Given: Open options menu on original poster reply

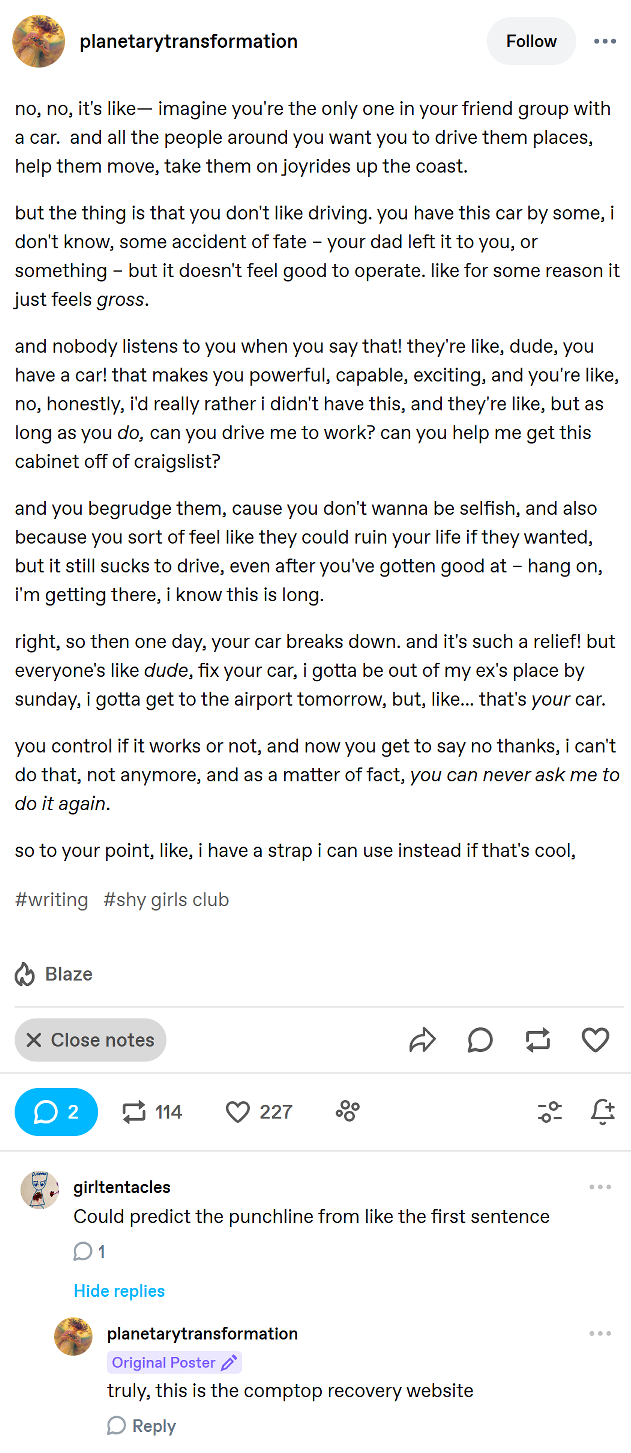Looking at the screenshot, I should 600,1333.
